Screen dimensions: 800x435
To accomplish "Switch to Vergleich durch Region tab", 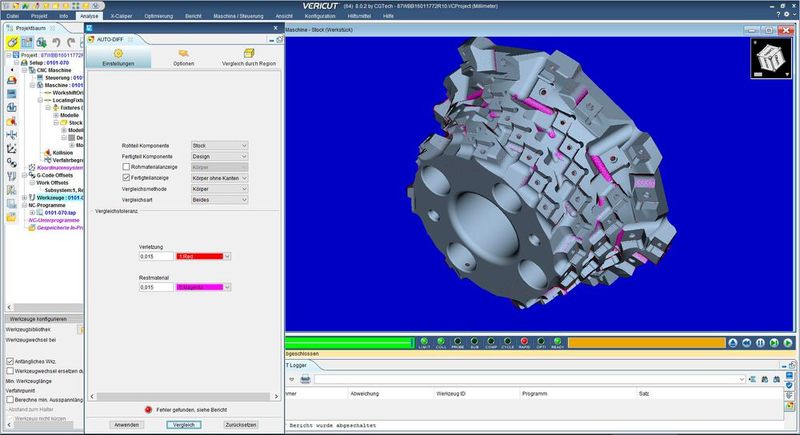I will coord(249,58).
